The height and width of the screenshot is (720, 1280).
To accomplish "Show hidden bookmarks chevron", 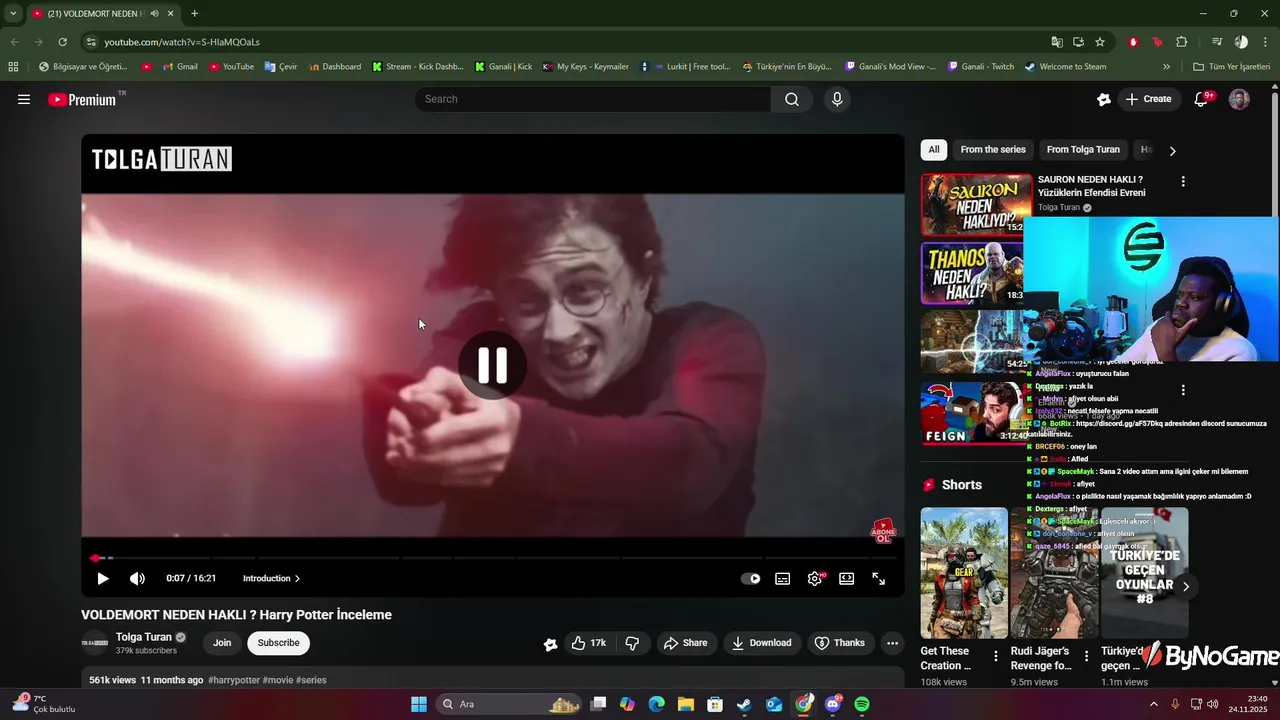I will 1166,67.
